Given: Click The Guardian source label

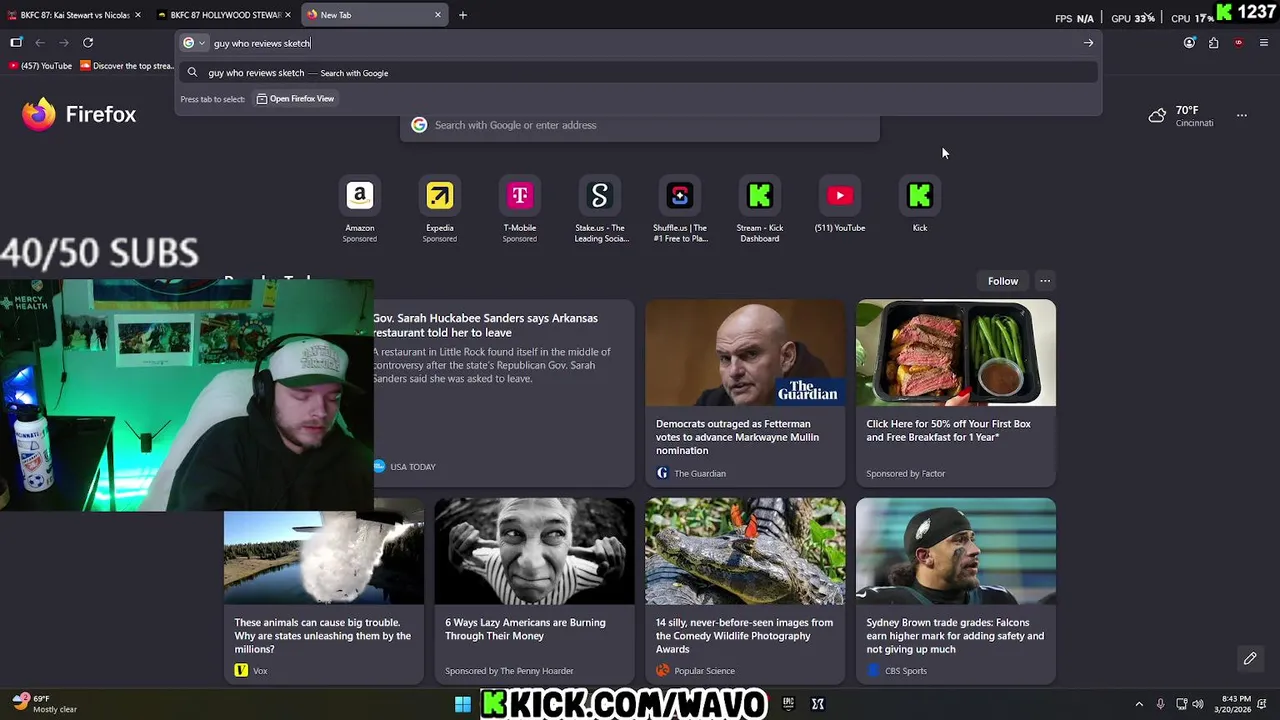Looking at the screenshot, I should pos(699,473).
